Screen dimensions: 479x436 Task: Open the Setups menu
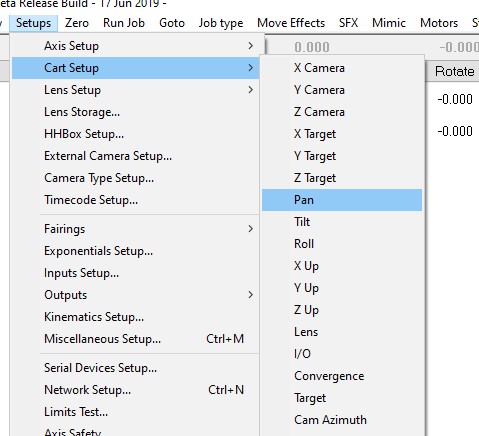point(34,23)
